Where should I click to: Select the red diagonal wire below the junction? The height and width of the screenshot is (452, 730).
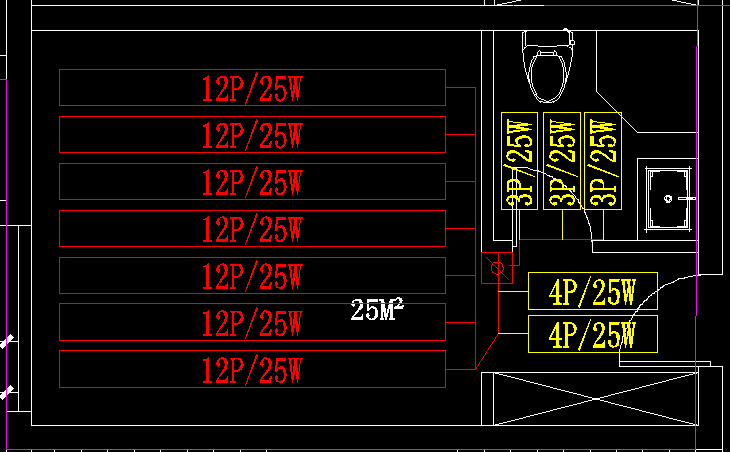coord(487,352)
